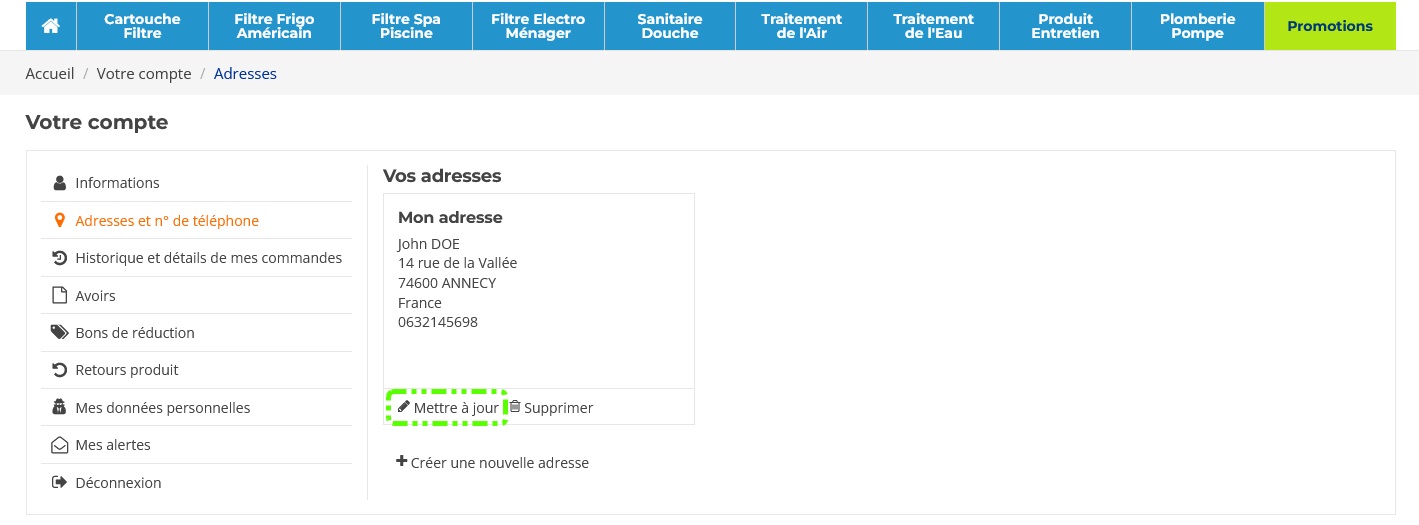Click the home icon in navigation bar
The image size is (1419, 525).
click(x=50, y=26)
